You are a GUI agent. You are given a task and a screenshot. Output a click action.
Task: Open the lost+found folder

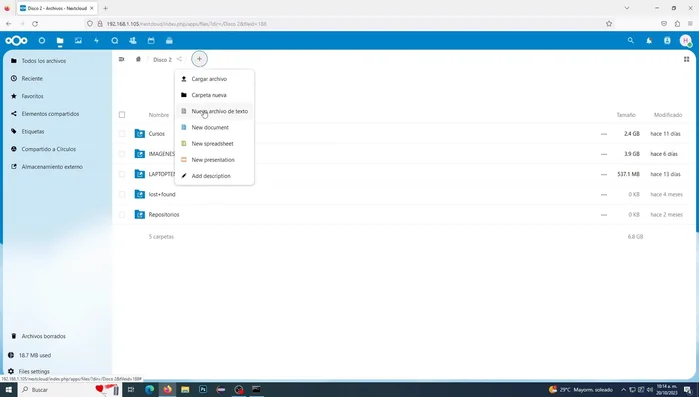coord(162,194)
